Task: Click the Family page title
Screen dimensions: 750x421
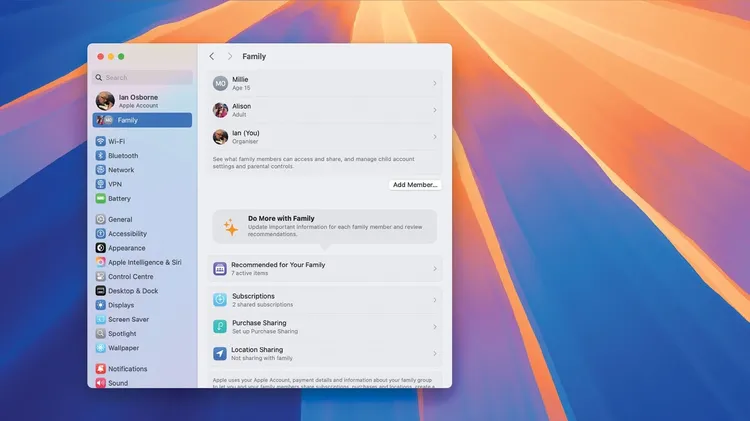Action: click(x=254, y=56)
